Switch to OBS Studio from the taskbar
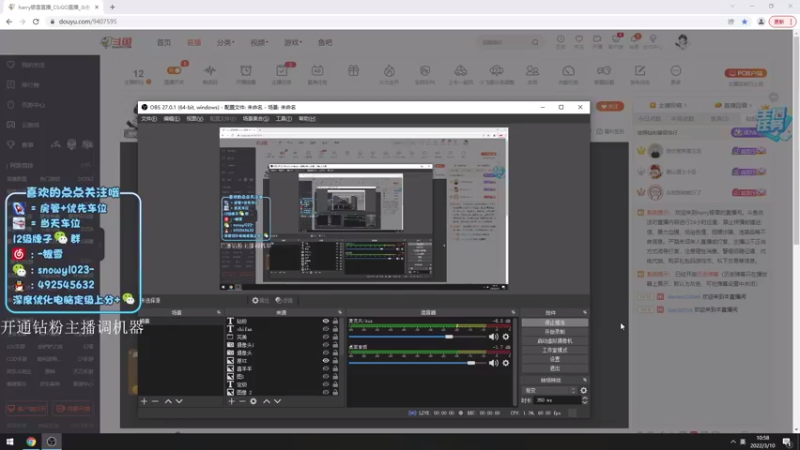Screen dimensions: 800x450 [52, 442]
